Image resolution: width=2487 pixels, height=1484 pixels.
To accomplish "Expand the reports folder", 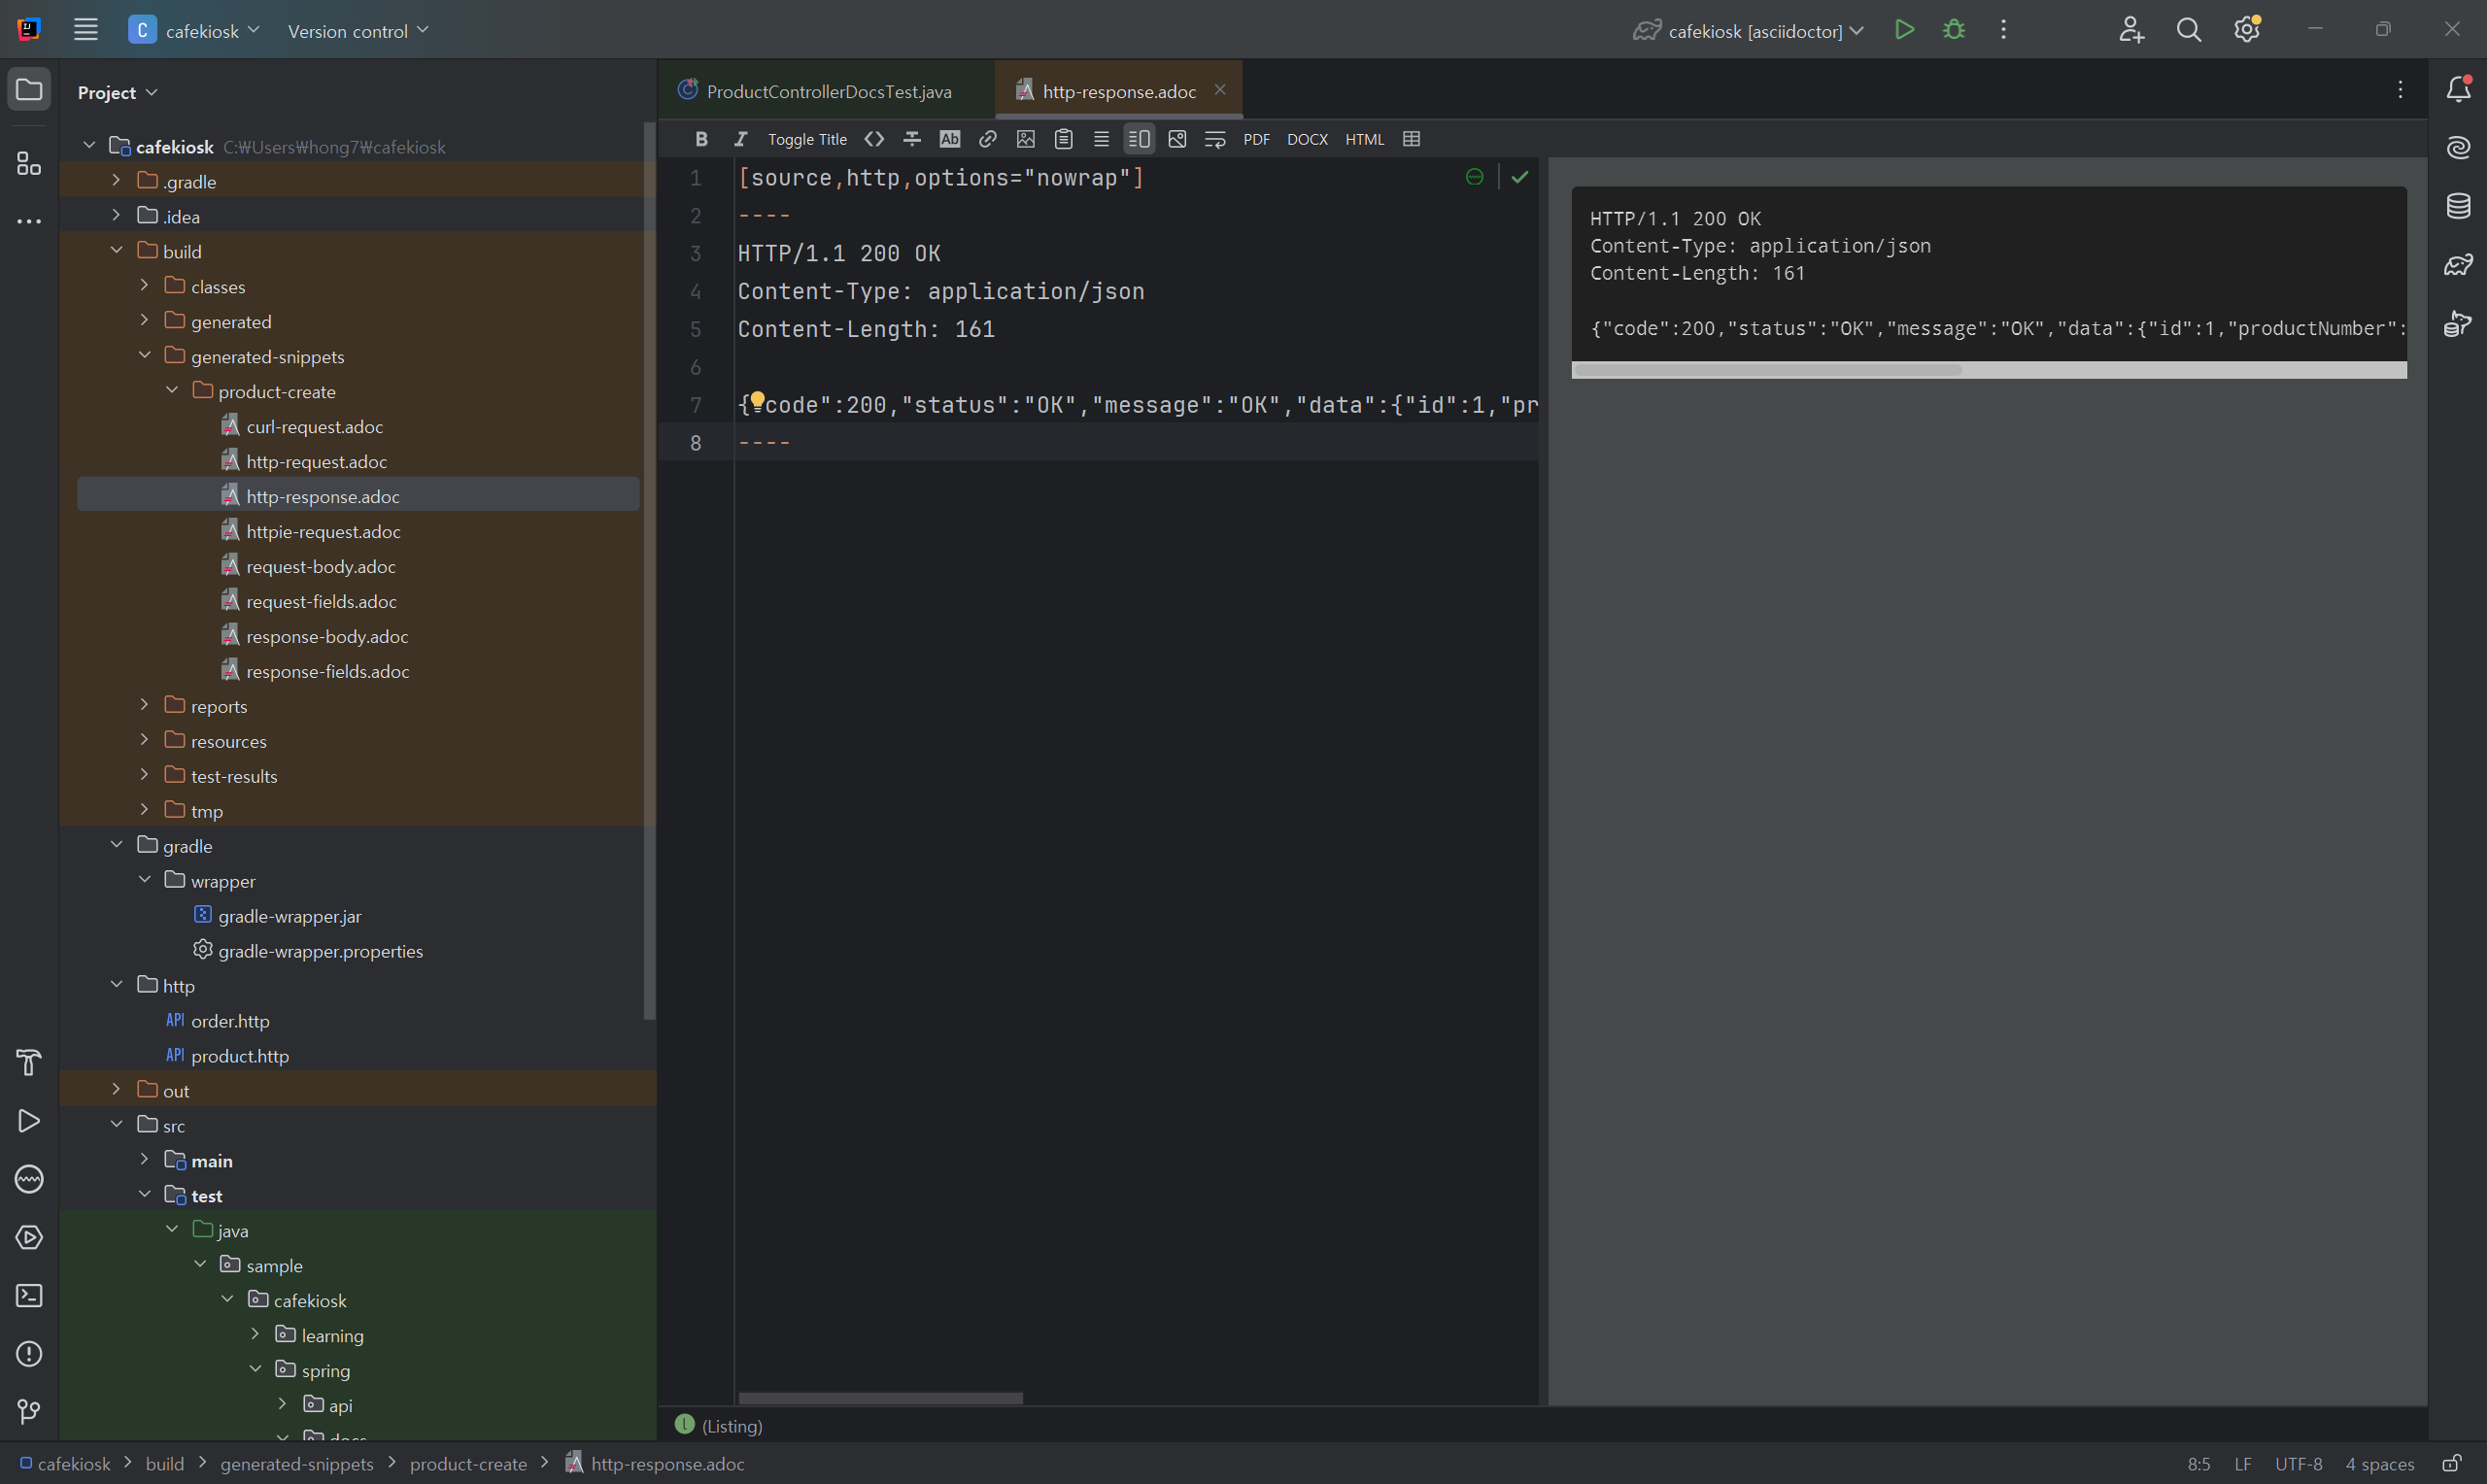I will 144,705.
